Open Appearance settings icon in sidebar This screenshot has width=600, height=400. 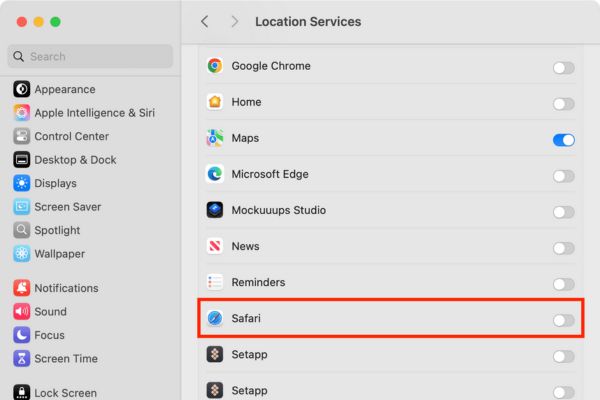[x=21, y=89]
